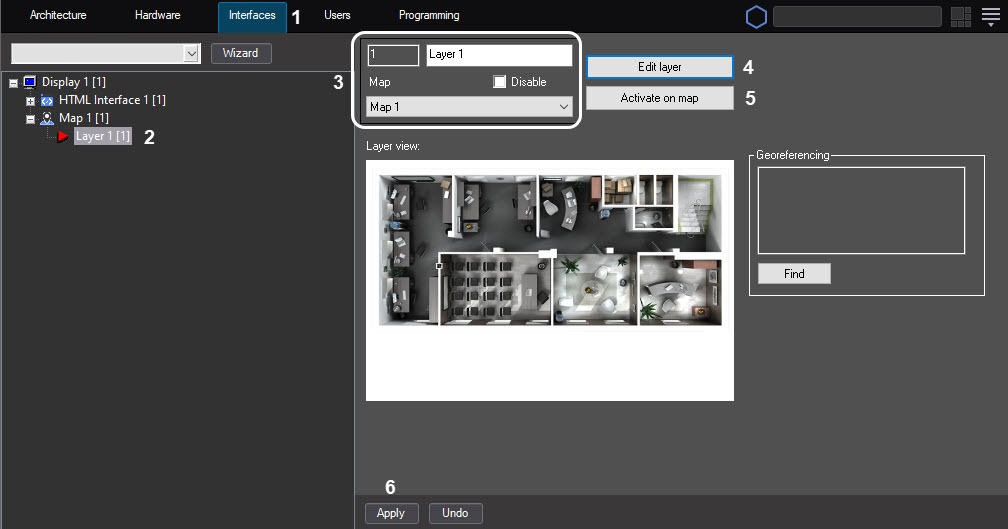Click the Georeferencing preview box
1008x529 pixels.
[x=861, y=210]
